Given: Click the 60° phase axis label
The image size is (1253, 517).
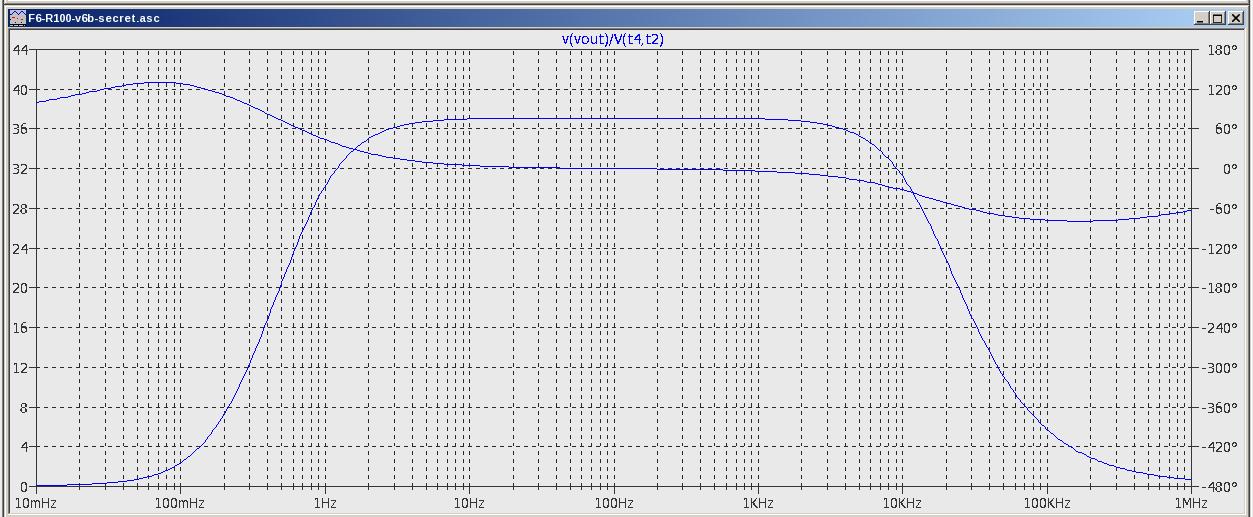Looking at the screenshot, I should (1224, 129).
